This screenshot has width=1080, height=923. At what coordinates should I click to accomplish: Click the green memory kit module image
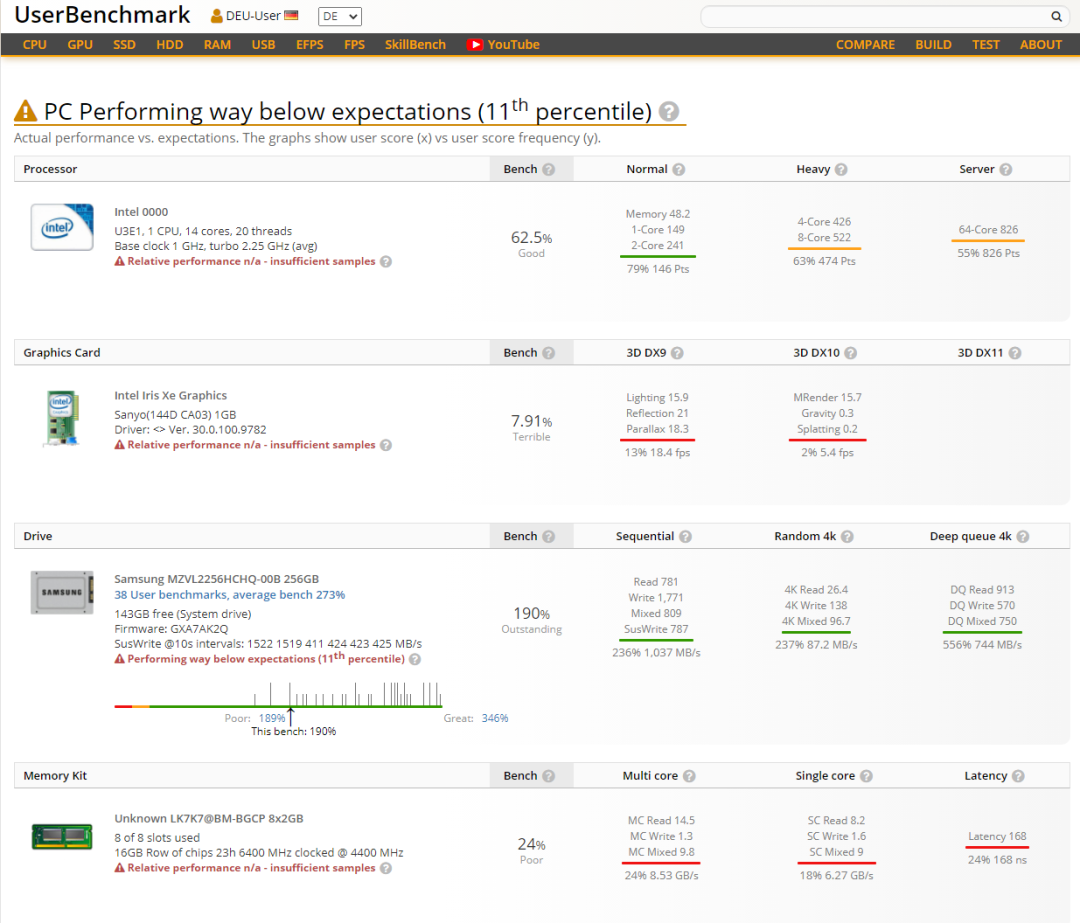pos(62,835)
